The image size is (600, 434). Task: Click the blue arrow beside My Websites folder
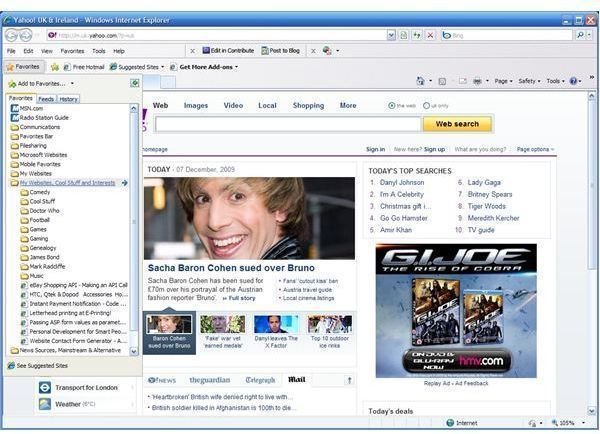(124, 183)
